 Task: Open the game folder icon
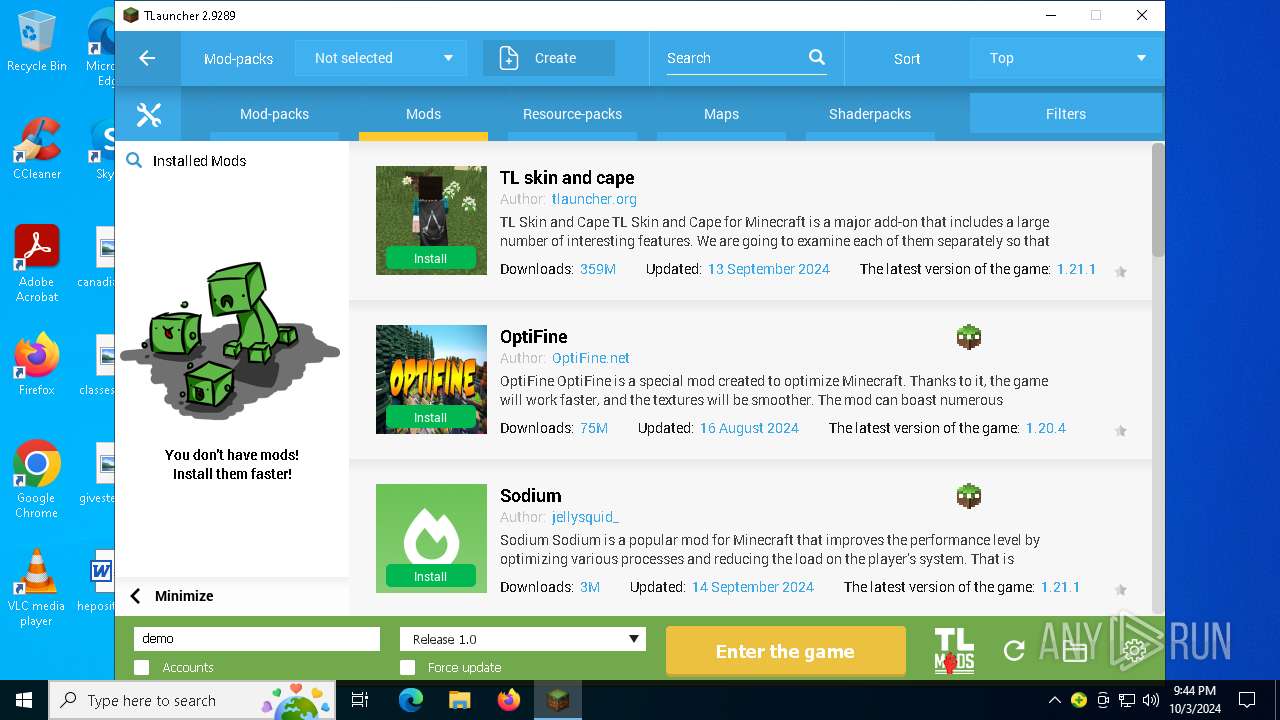[1075, 652]
